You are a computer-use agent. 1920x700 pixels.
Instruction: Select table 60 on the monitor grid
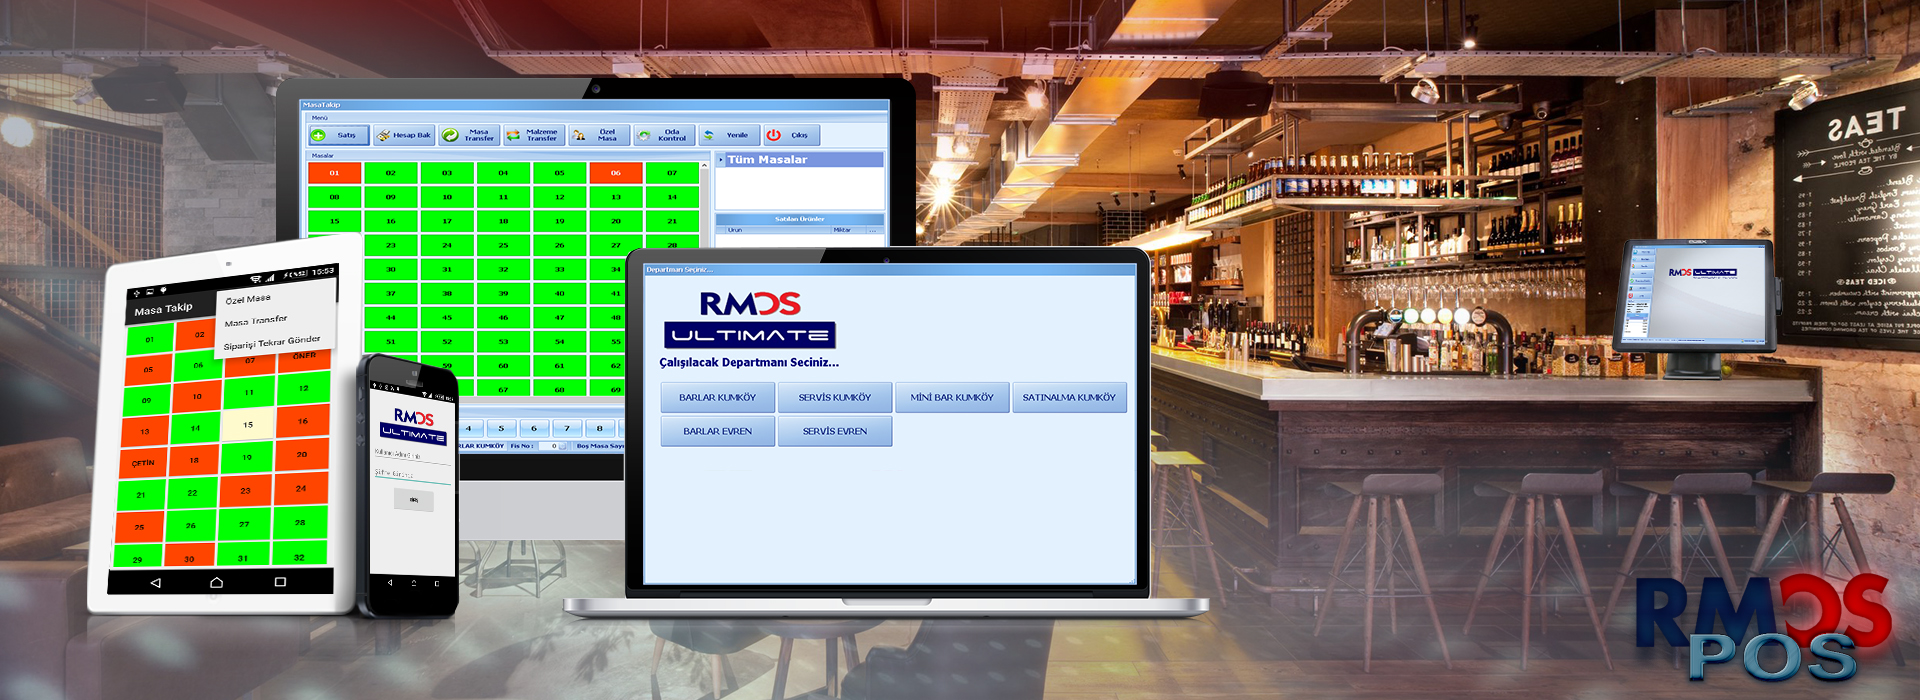(x=503, y=365)
